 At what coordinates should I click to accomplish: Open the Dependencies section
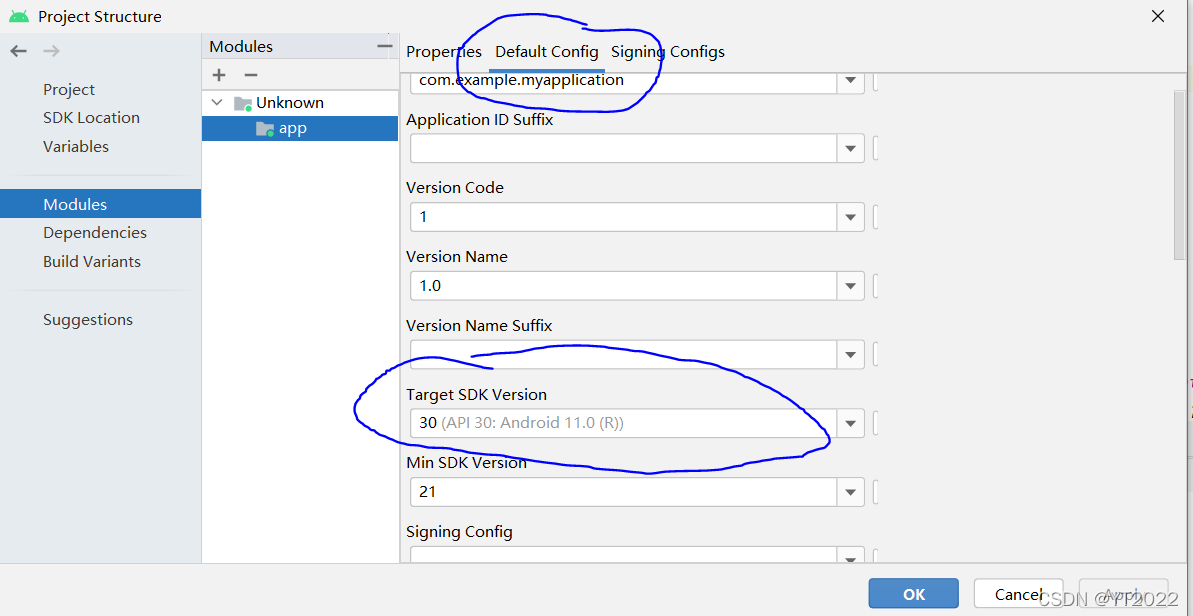95,233
